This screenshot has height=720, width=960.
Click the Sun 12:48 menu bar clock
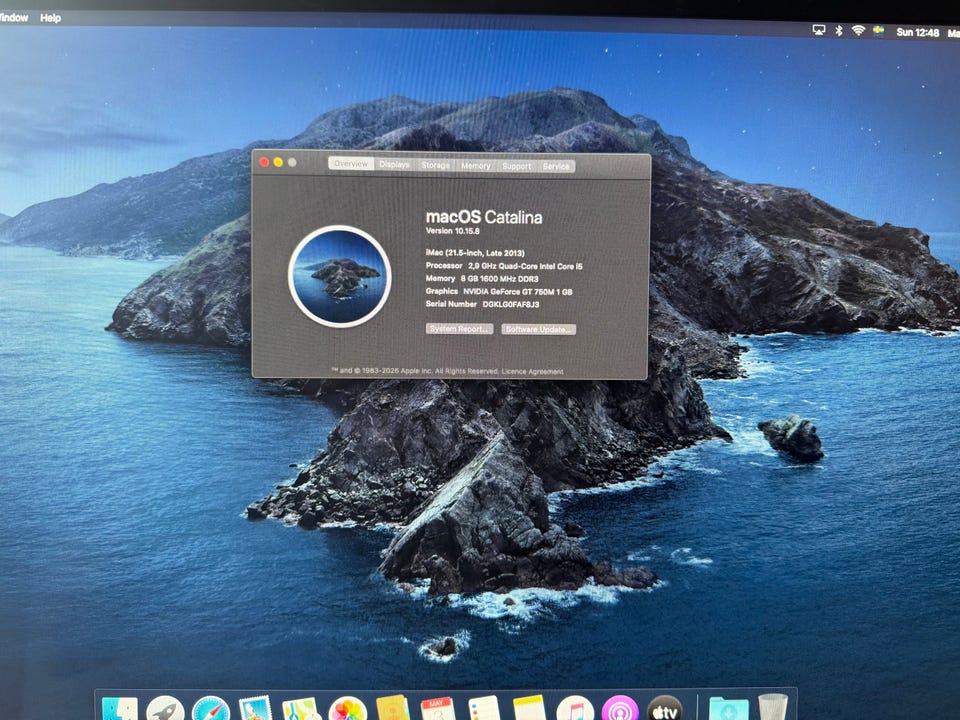click(917, 32)
